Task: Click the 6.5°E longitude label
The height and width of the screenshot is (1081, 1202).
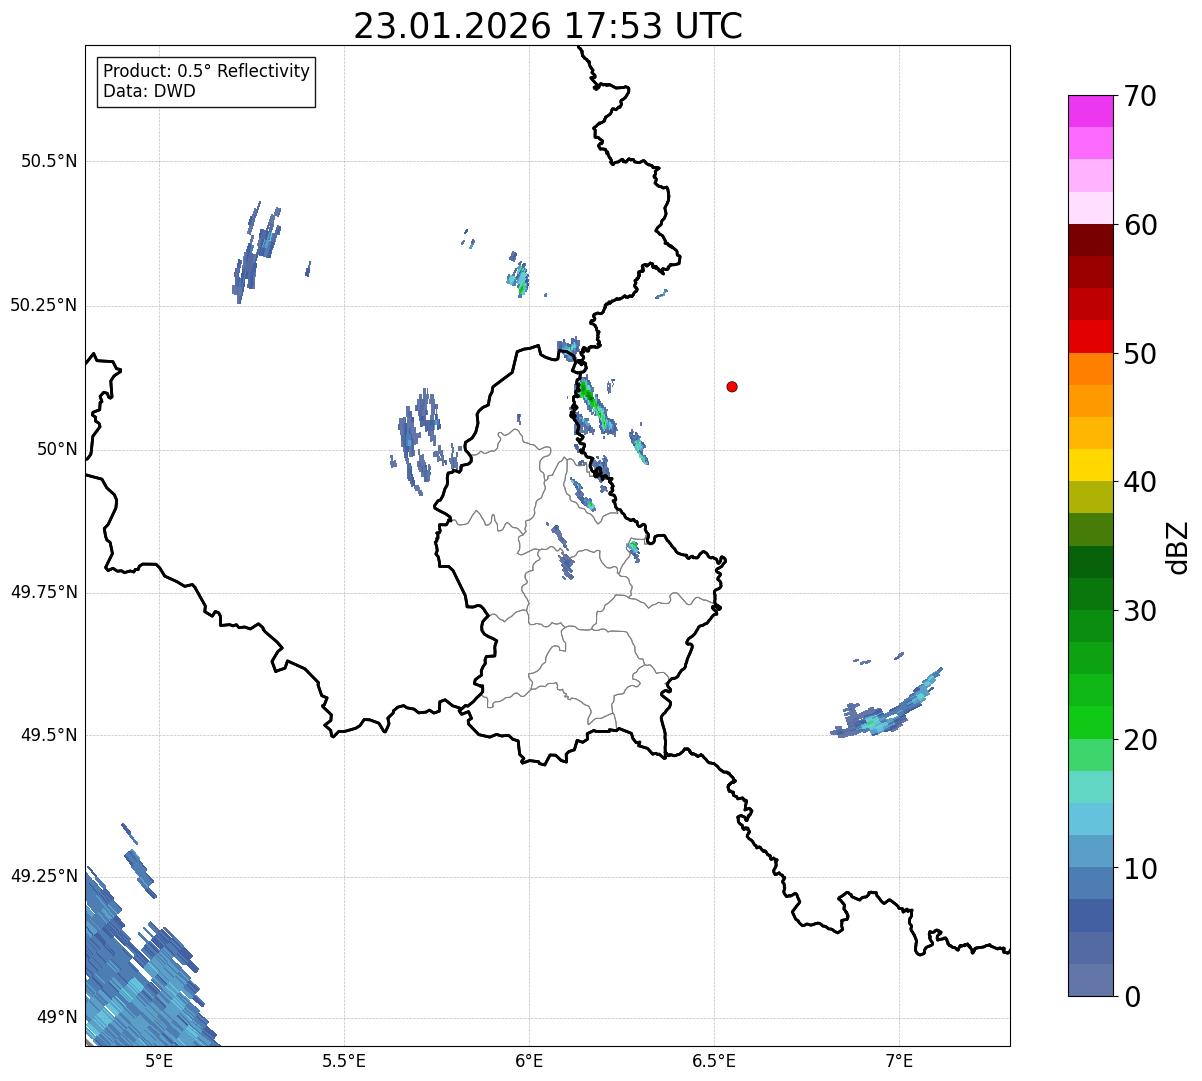Action: (x=714, y=1060)
